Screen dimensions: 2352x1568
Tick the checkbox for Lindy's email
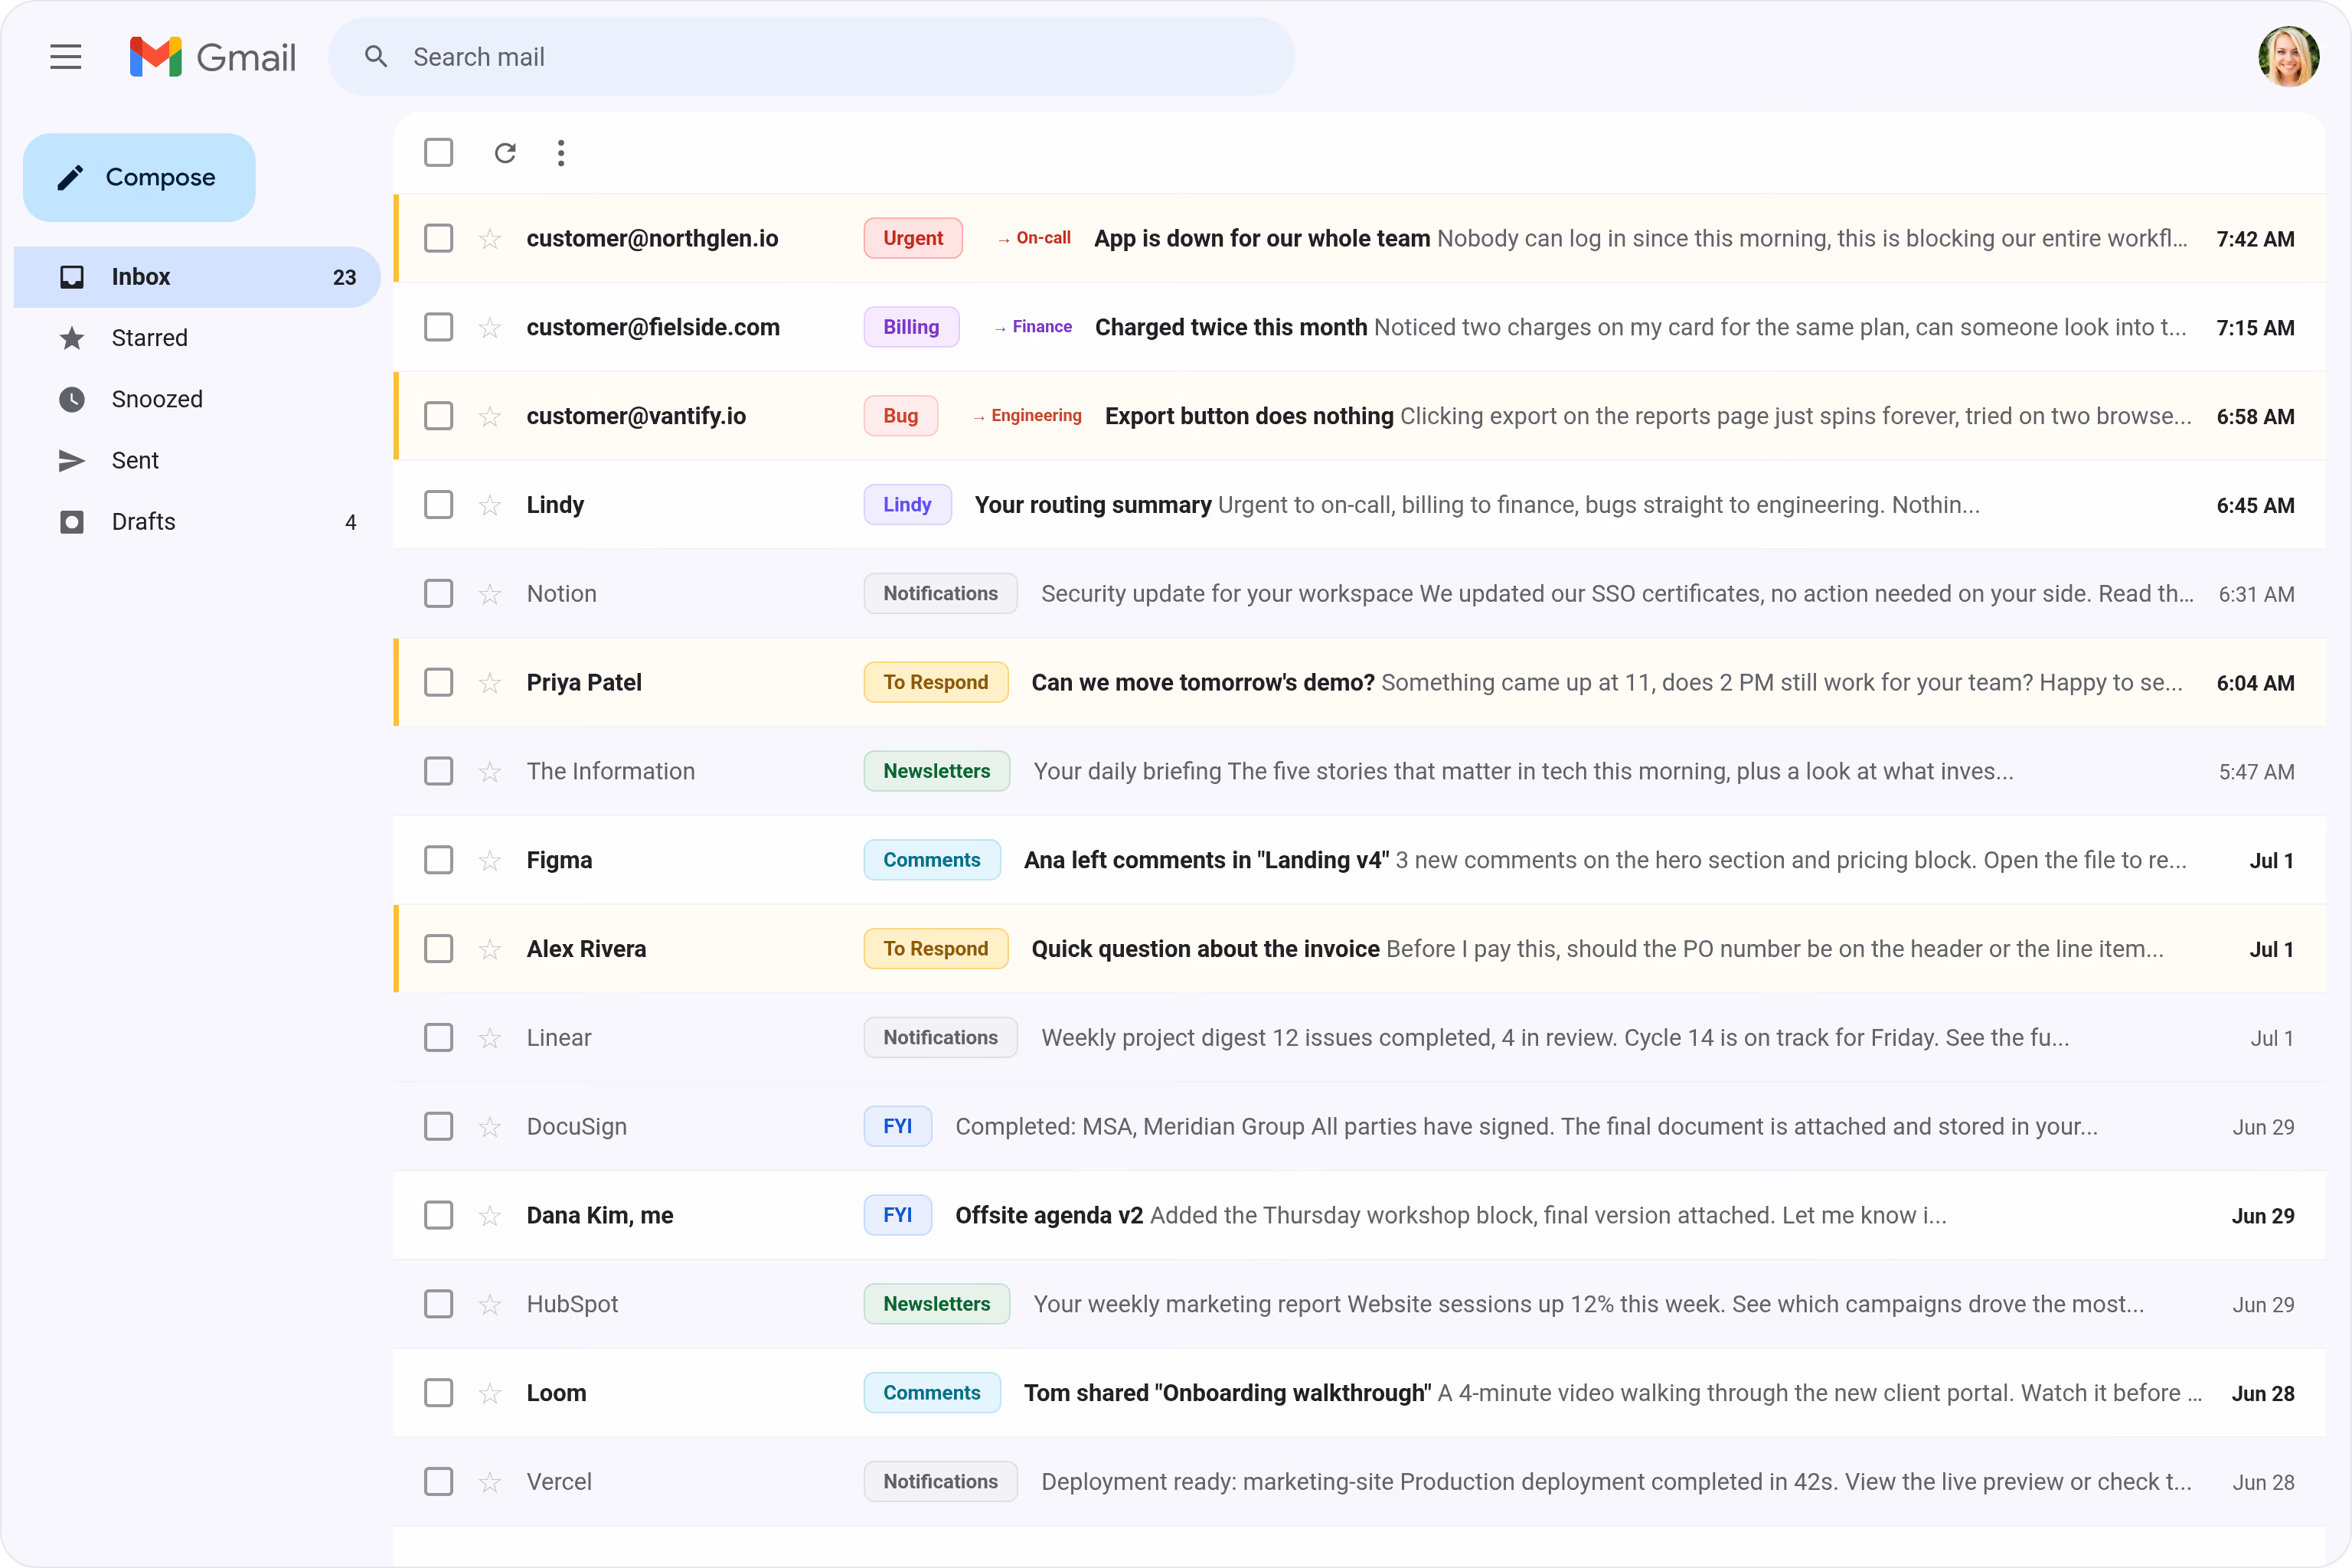438,505
